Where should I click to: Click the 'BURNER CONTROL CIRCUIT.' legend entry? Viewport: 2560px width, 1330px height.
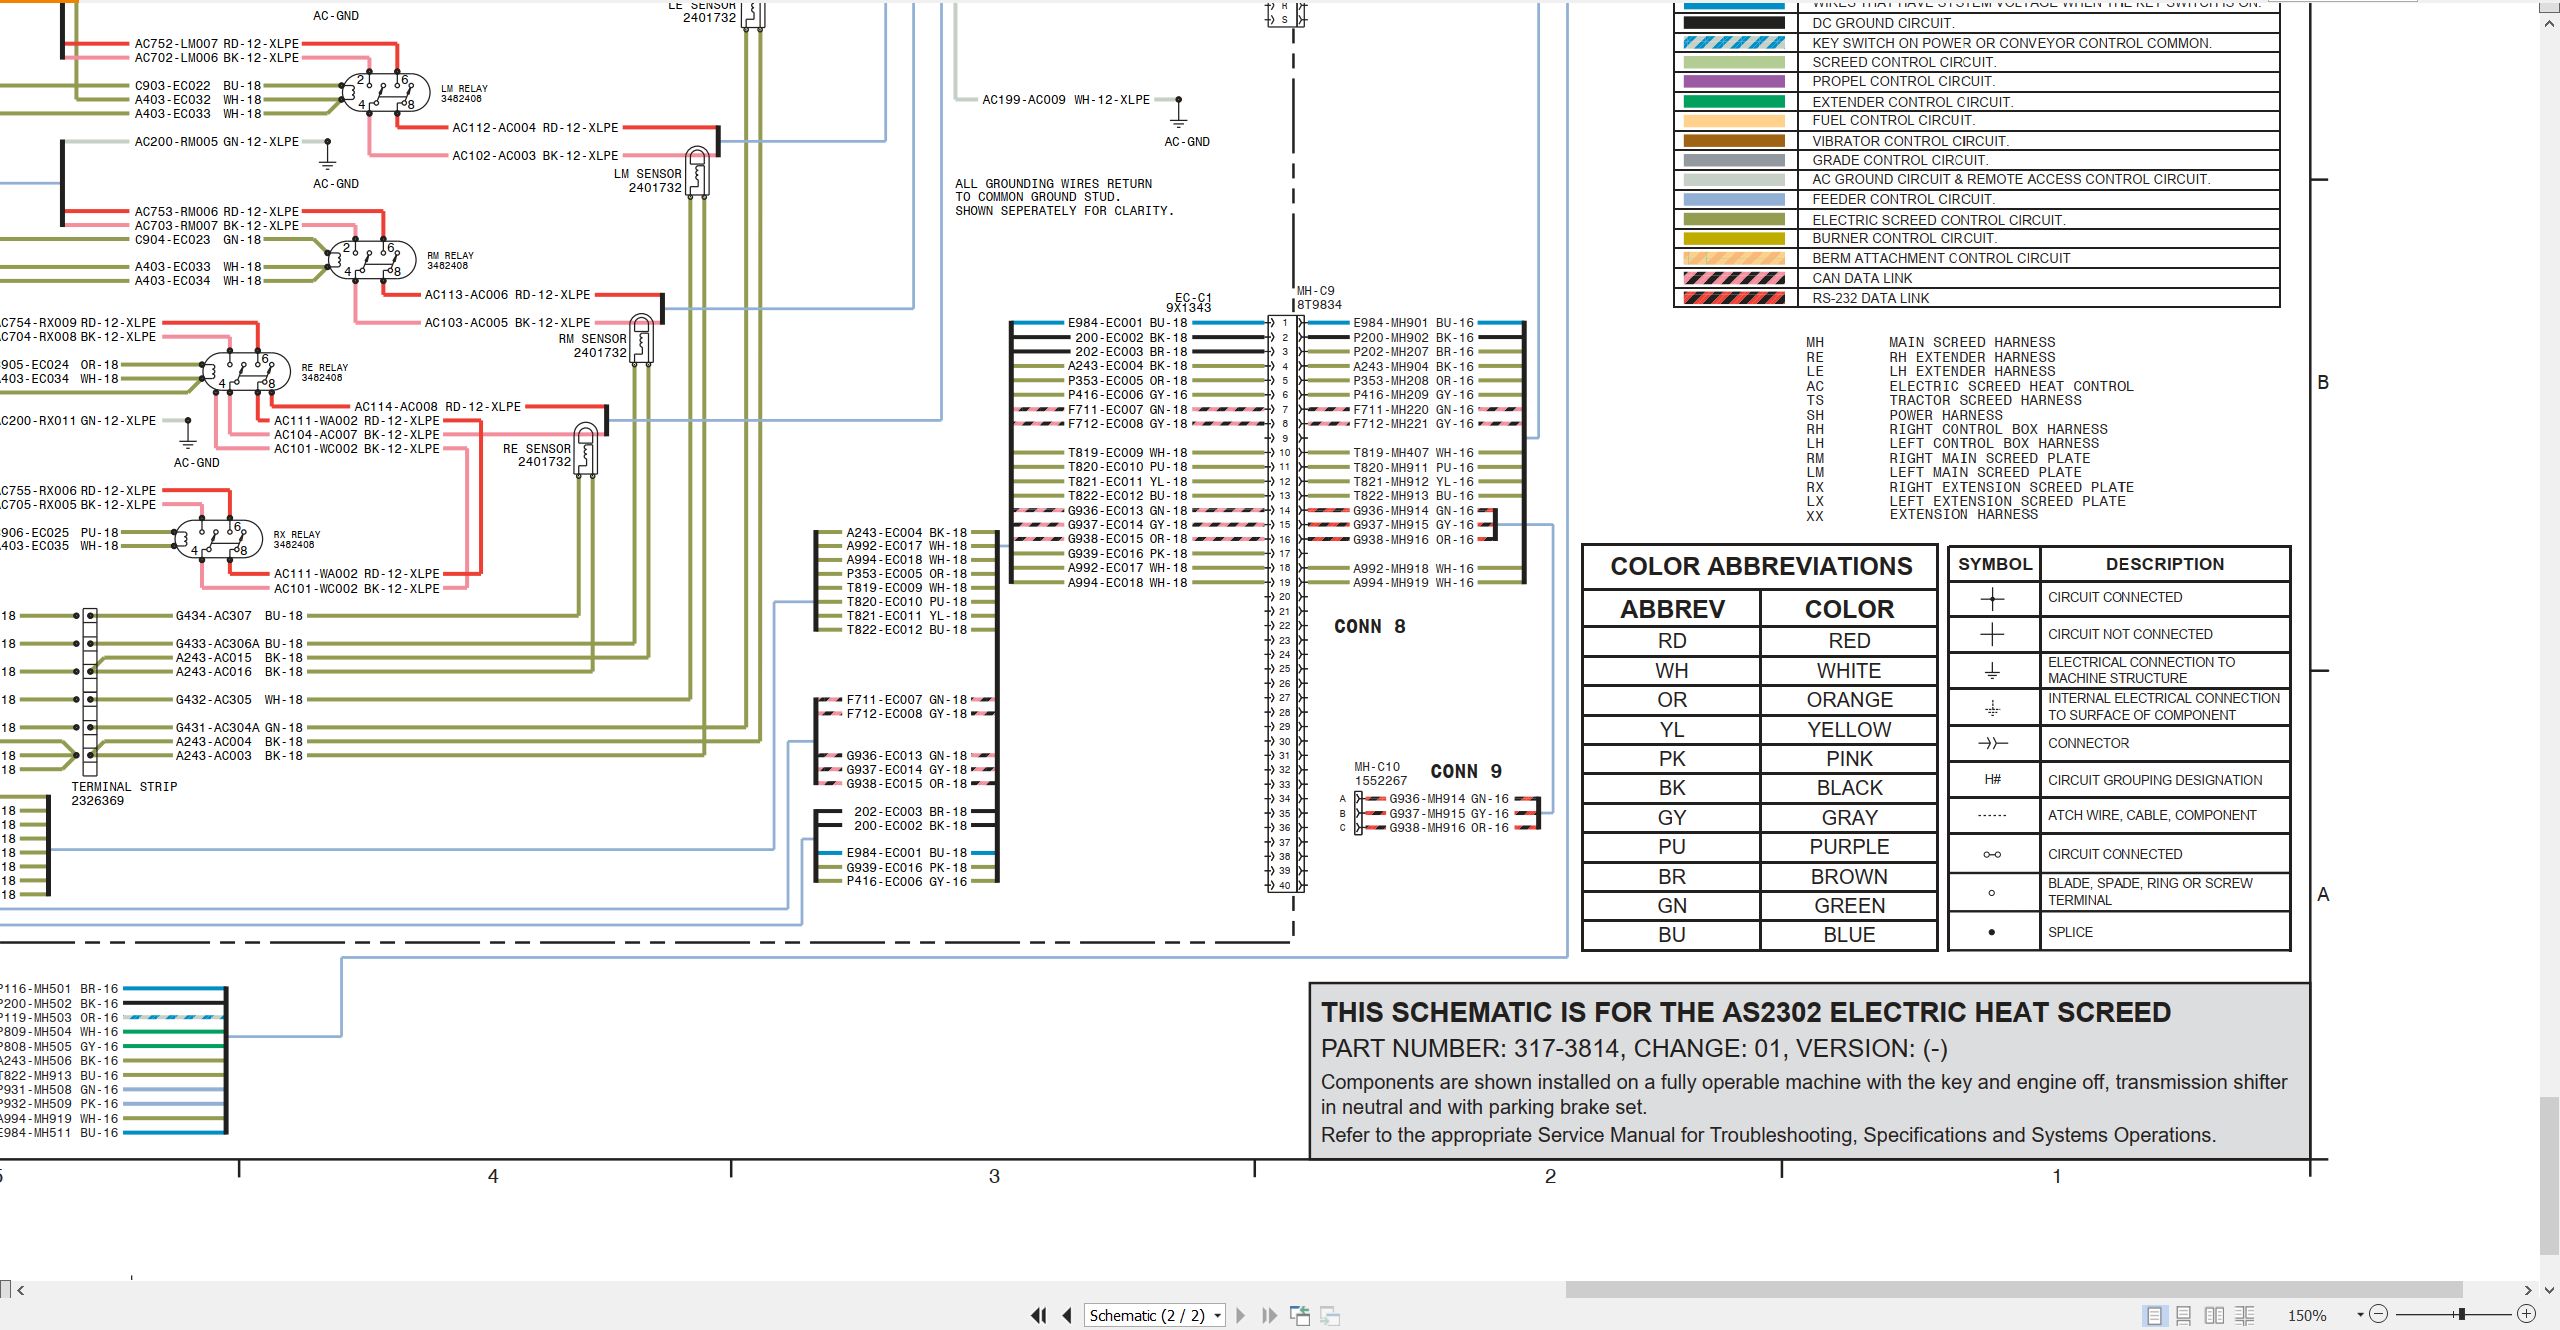[1904, 239]
